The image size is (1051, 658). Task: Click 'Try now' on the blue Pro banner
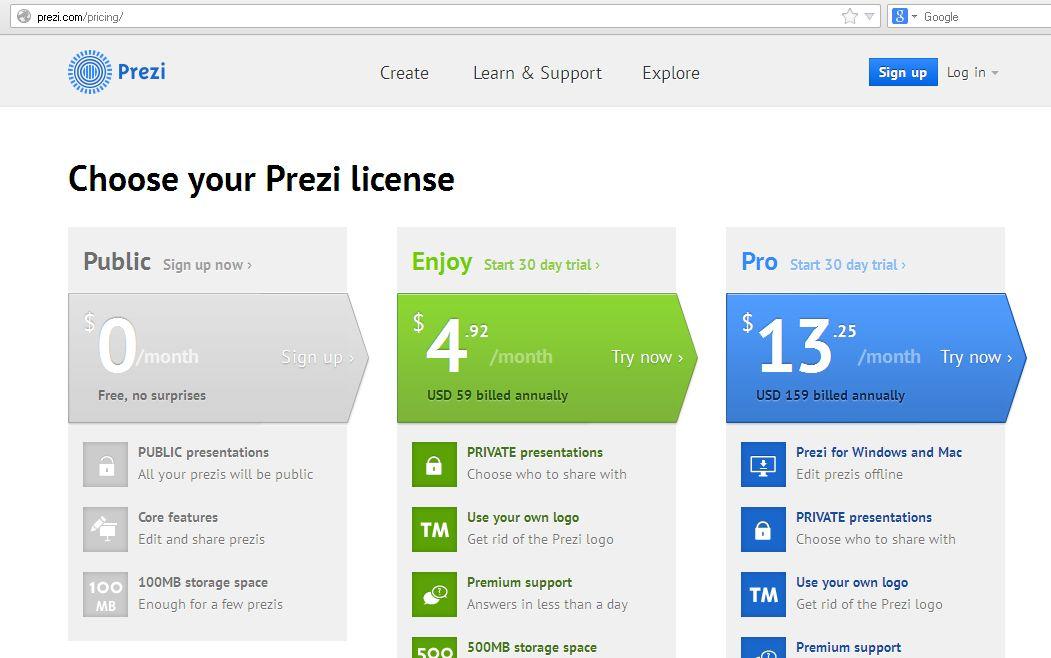click(x=976, y=357)
